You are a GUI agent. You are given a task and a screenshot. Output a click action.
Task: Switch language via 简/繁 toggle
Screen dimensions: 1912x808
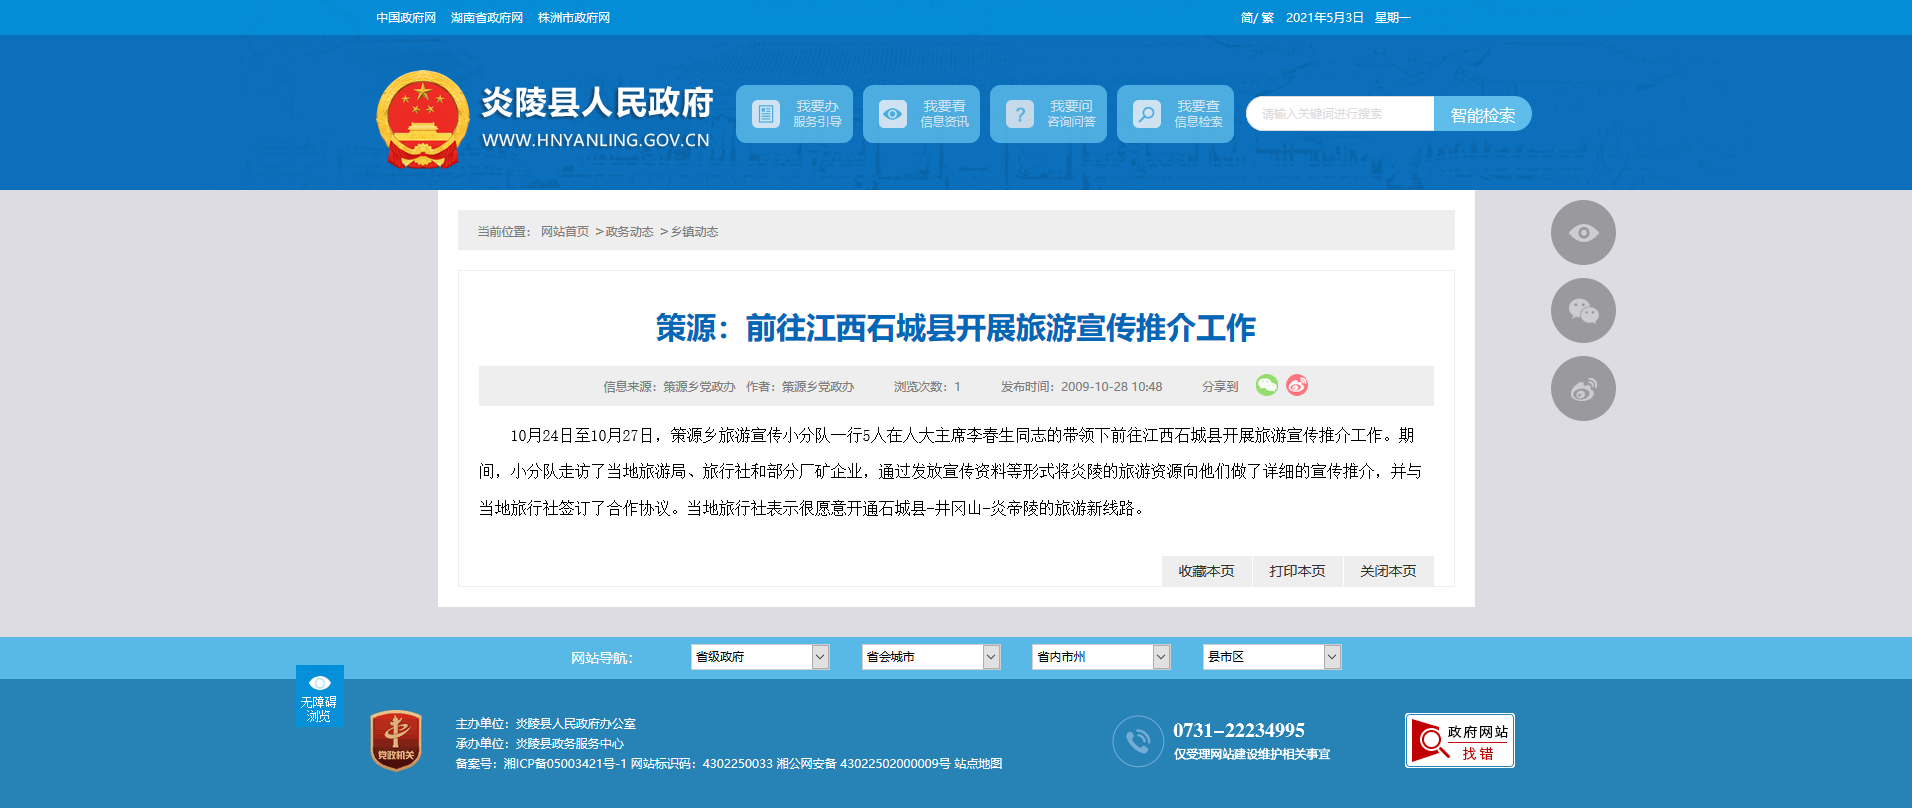tap(1256, 18)
